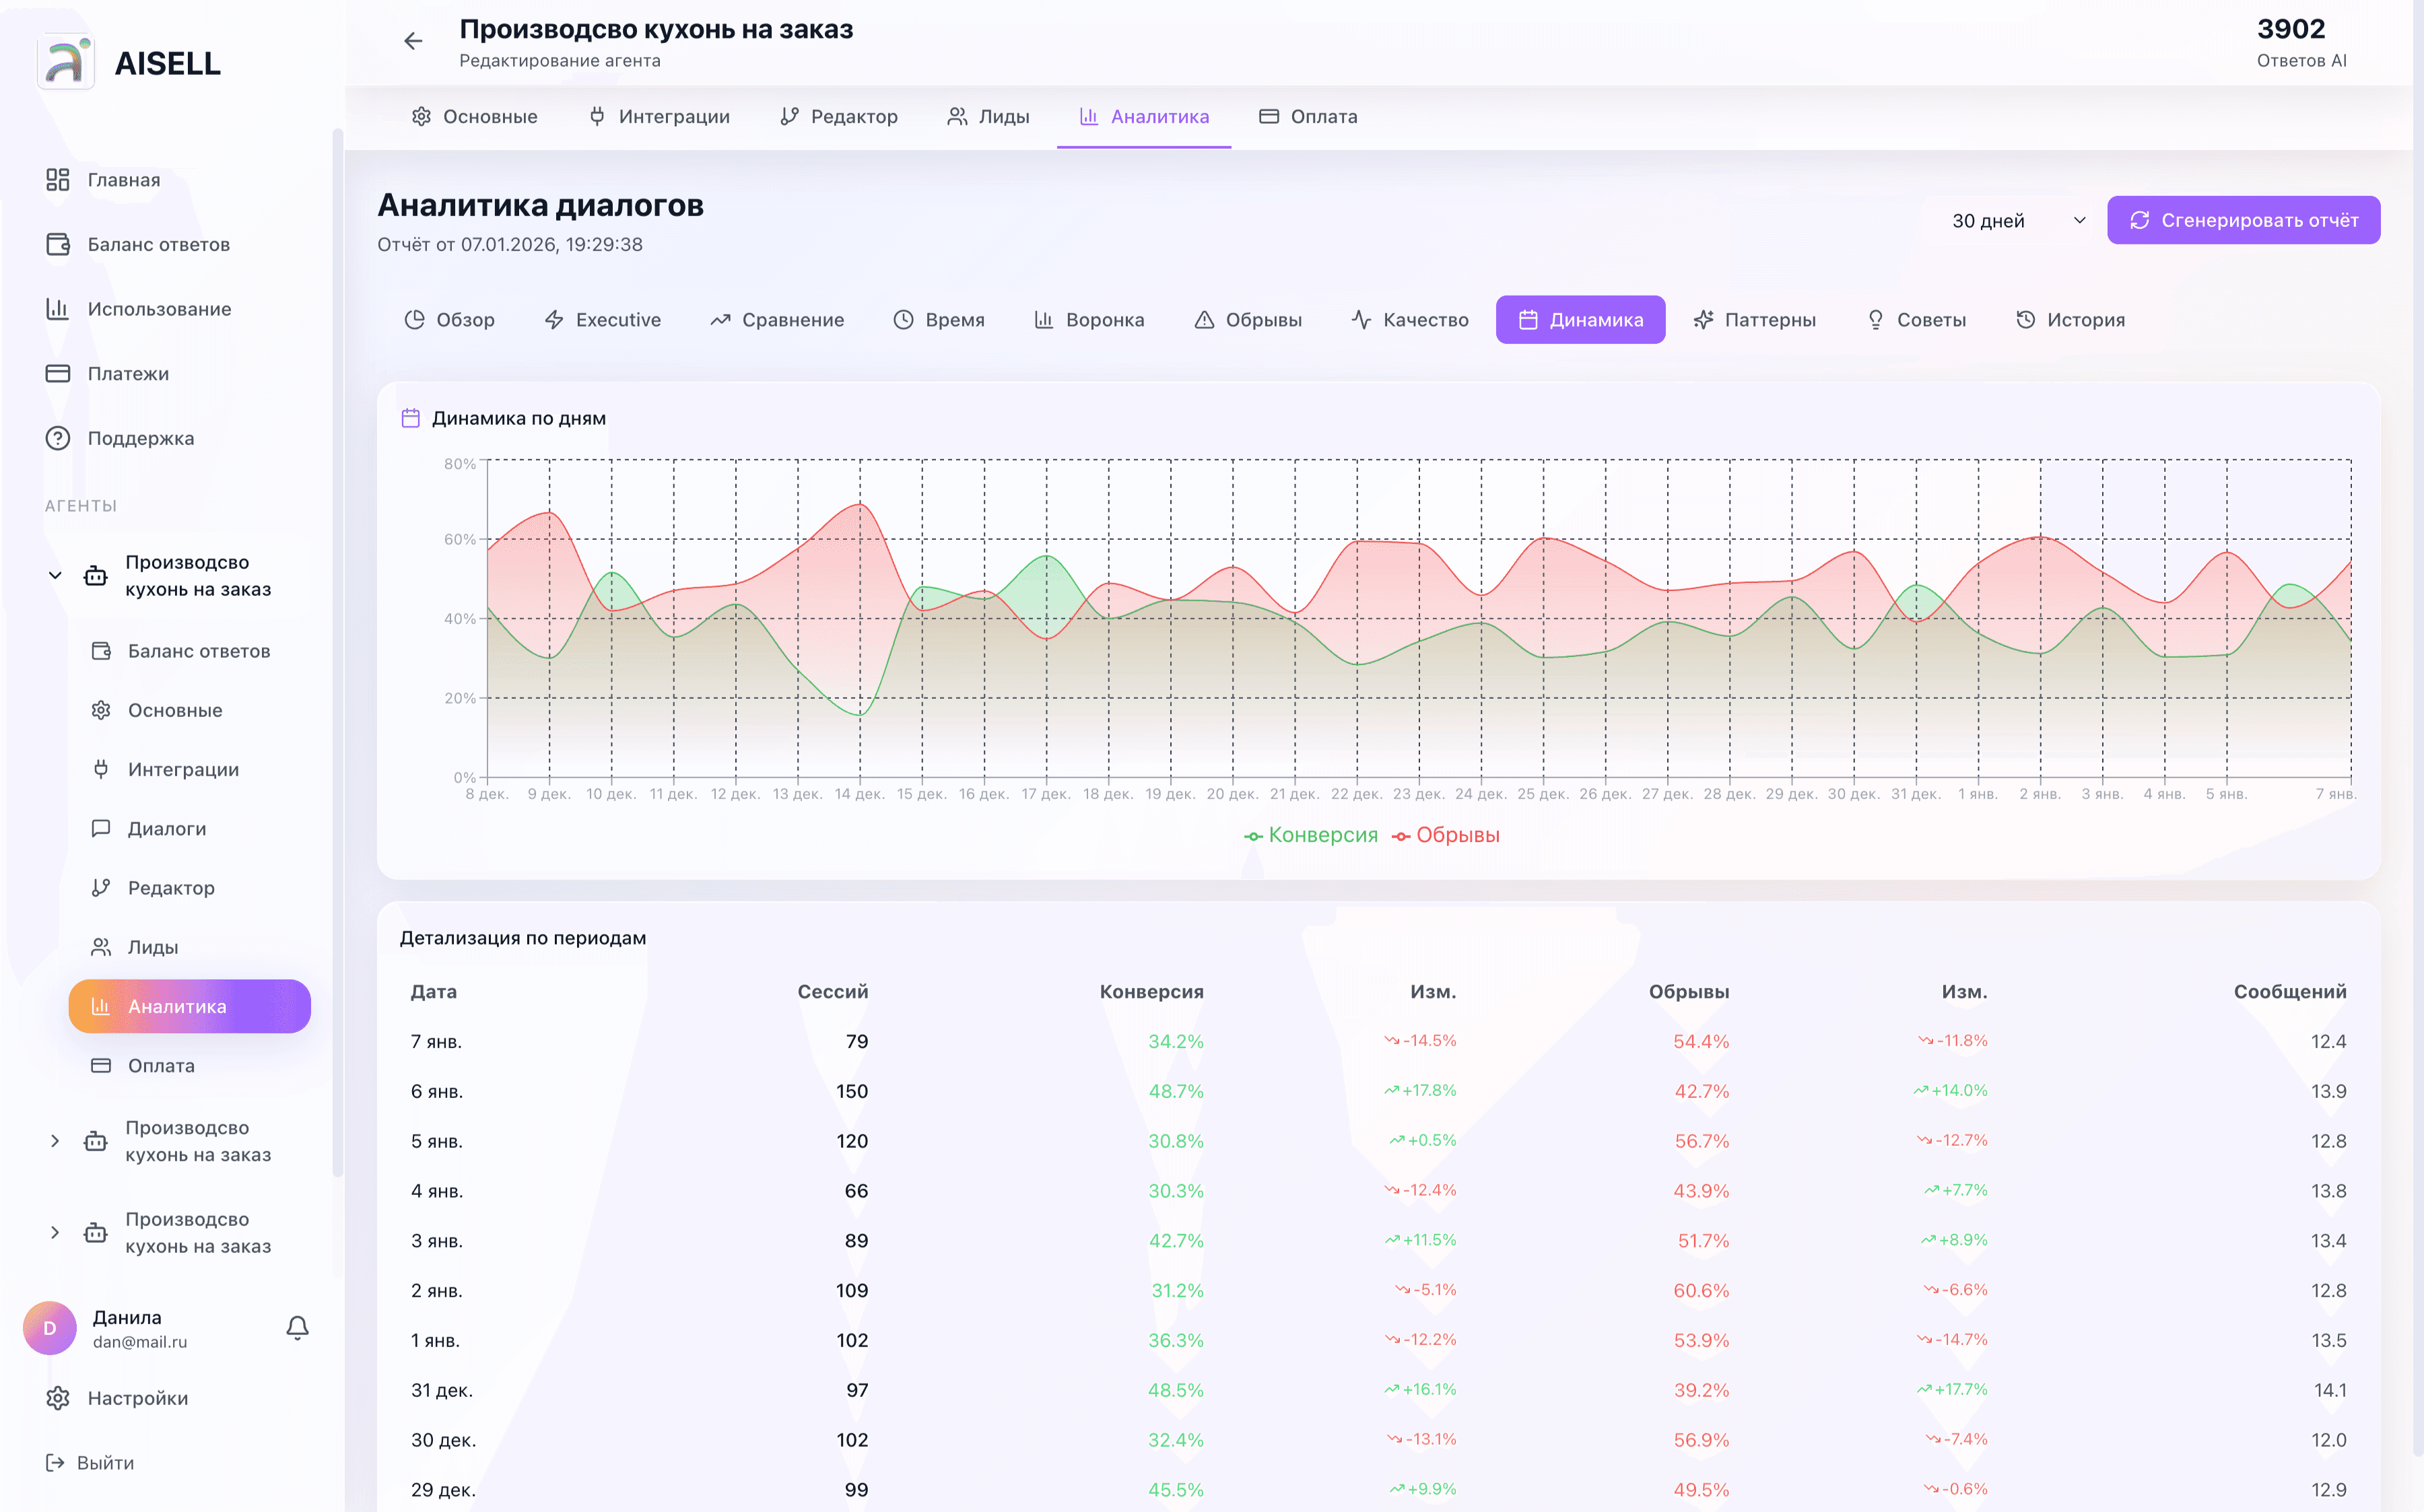Click the back arrow icon
The height and width of the screenshot is (1512, 2424).
(413, 41)
